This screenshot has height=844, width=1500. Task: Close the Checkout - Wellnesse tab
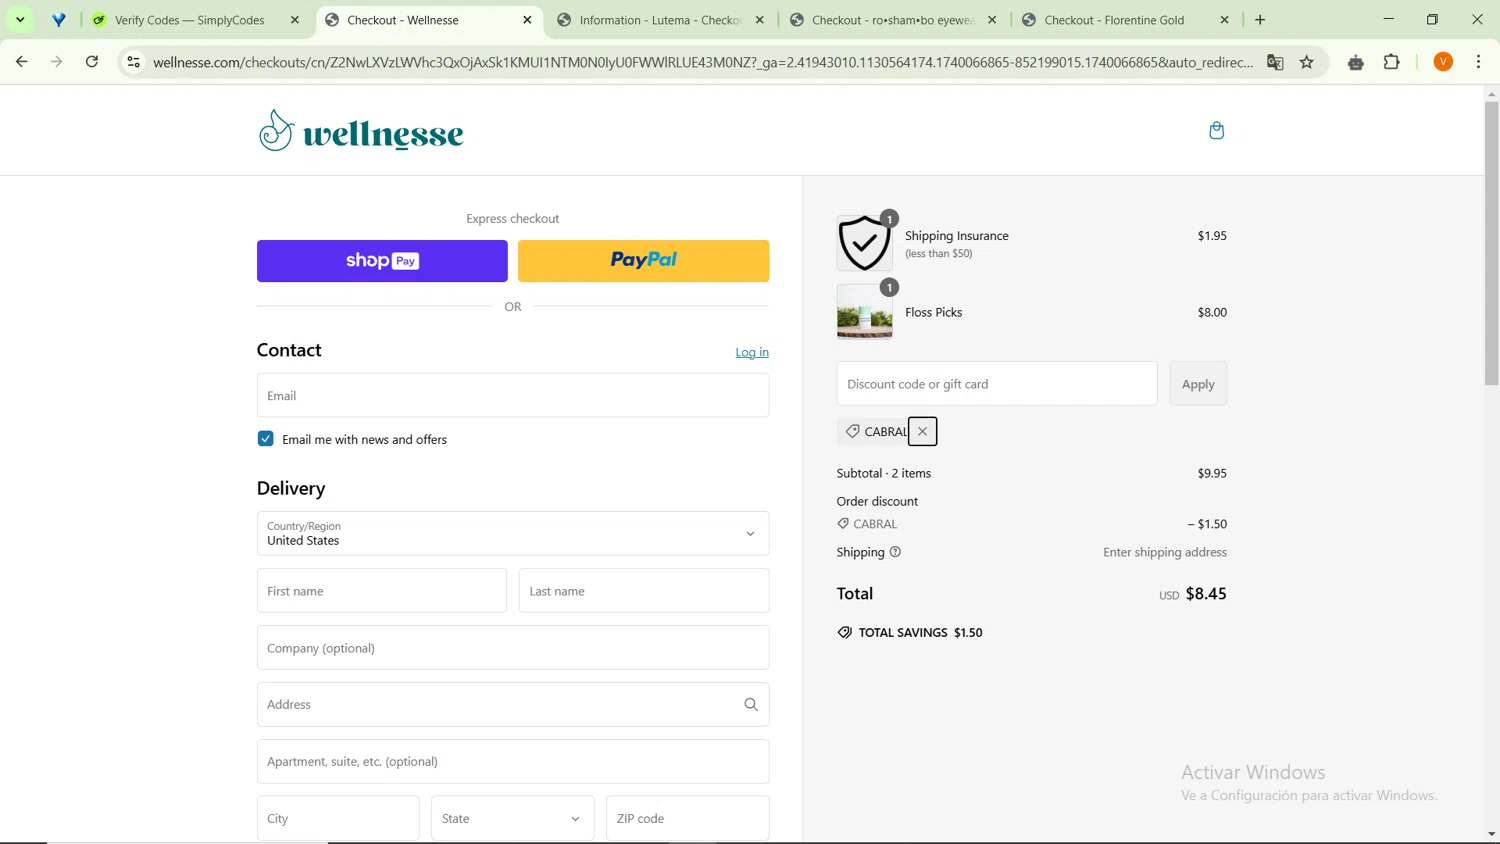[527, 20]
